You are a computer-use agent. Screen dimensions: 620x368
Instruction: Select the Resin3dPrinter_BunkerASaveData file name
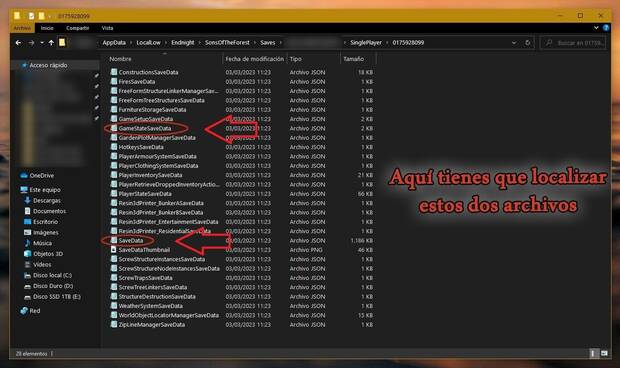pyautogui.click(x=161, y=203)
